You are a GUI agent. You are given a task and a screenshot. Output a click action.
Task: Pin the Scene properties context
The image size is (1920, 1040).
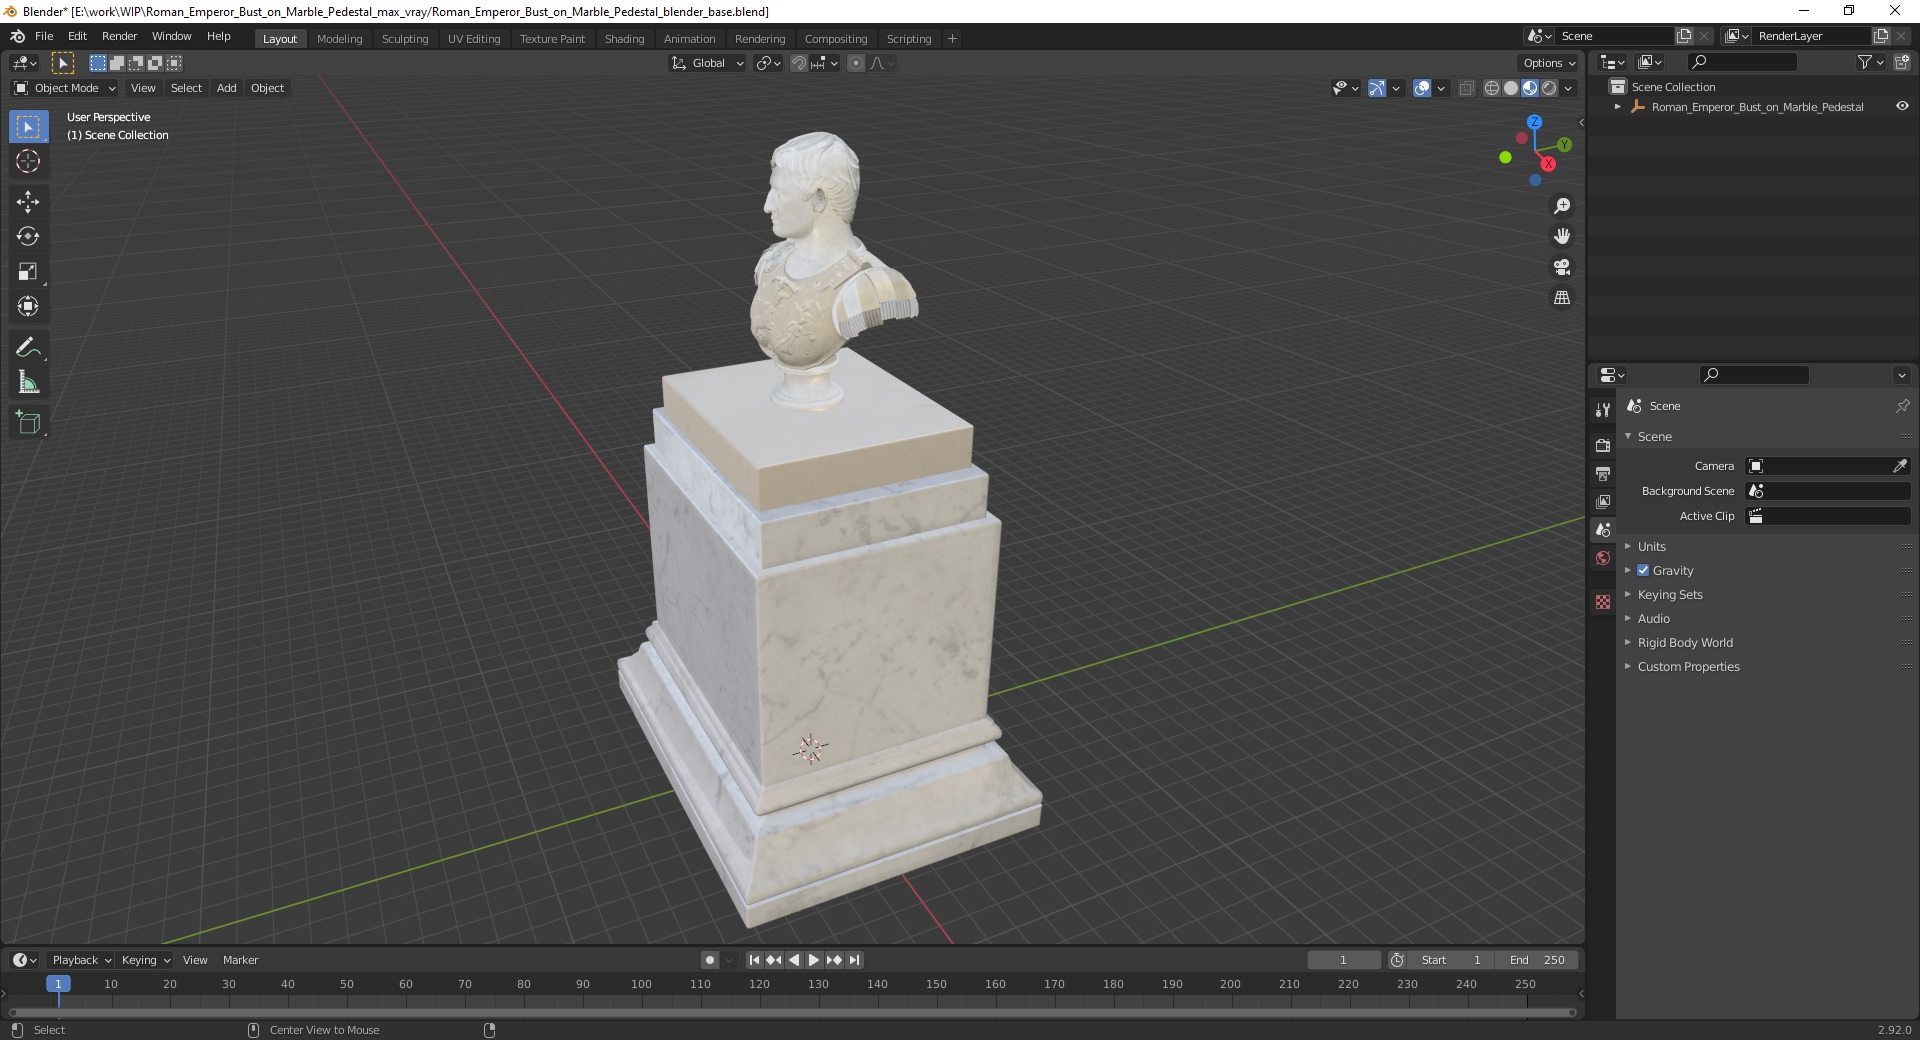(x=1902, y=406)
